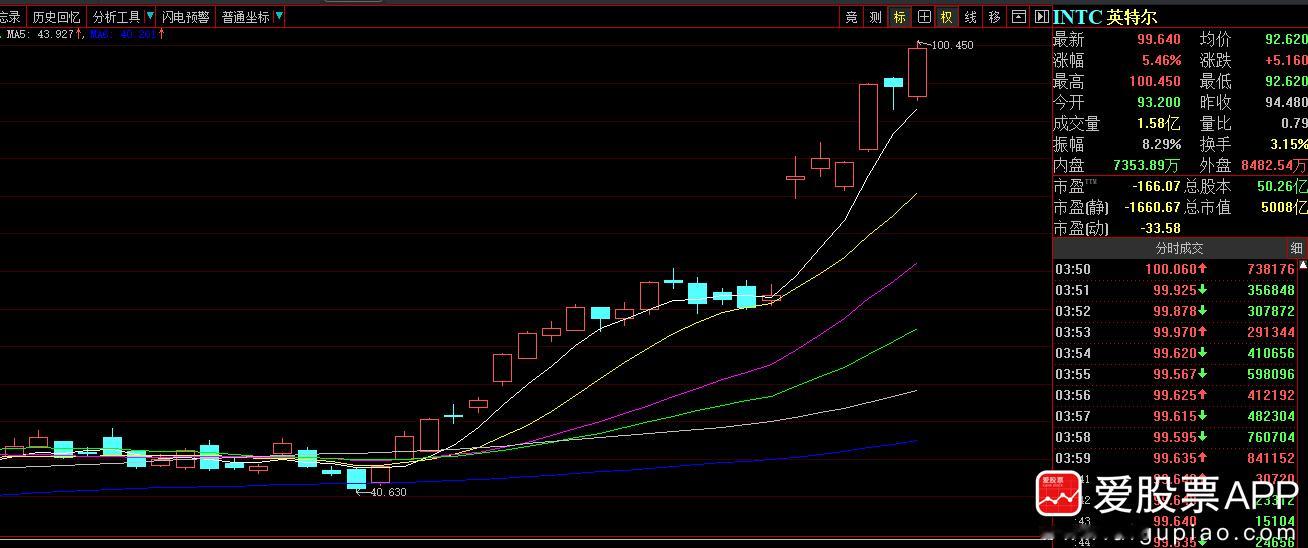
Task: Click the 换手 value 3.15%
Action: (x=1287, y=144)
